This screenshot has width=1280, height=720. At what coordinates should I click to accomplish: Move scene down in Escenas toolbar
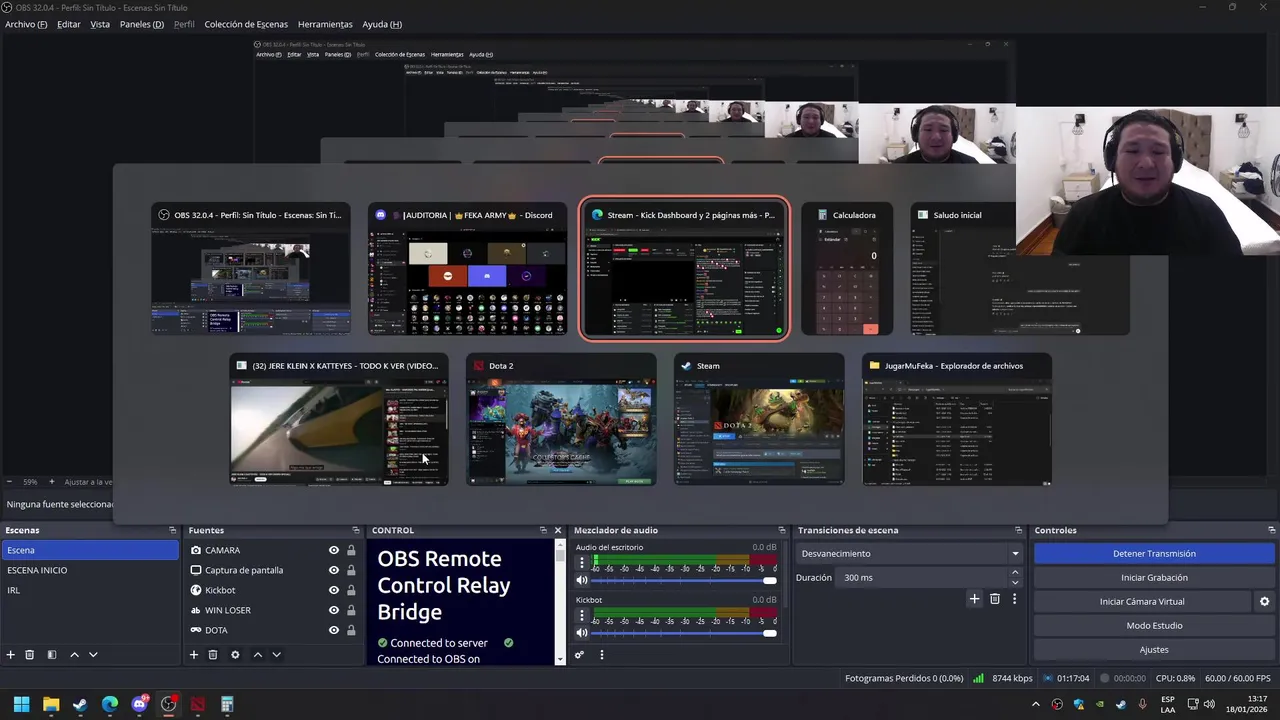(93, 654)
